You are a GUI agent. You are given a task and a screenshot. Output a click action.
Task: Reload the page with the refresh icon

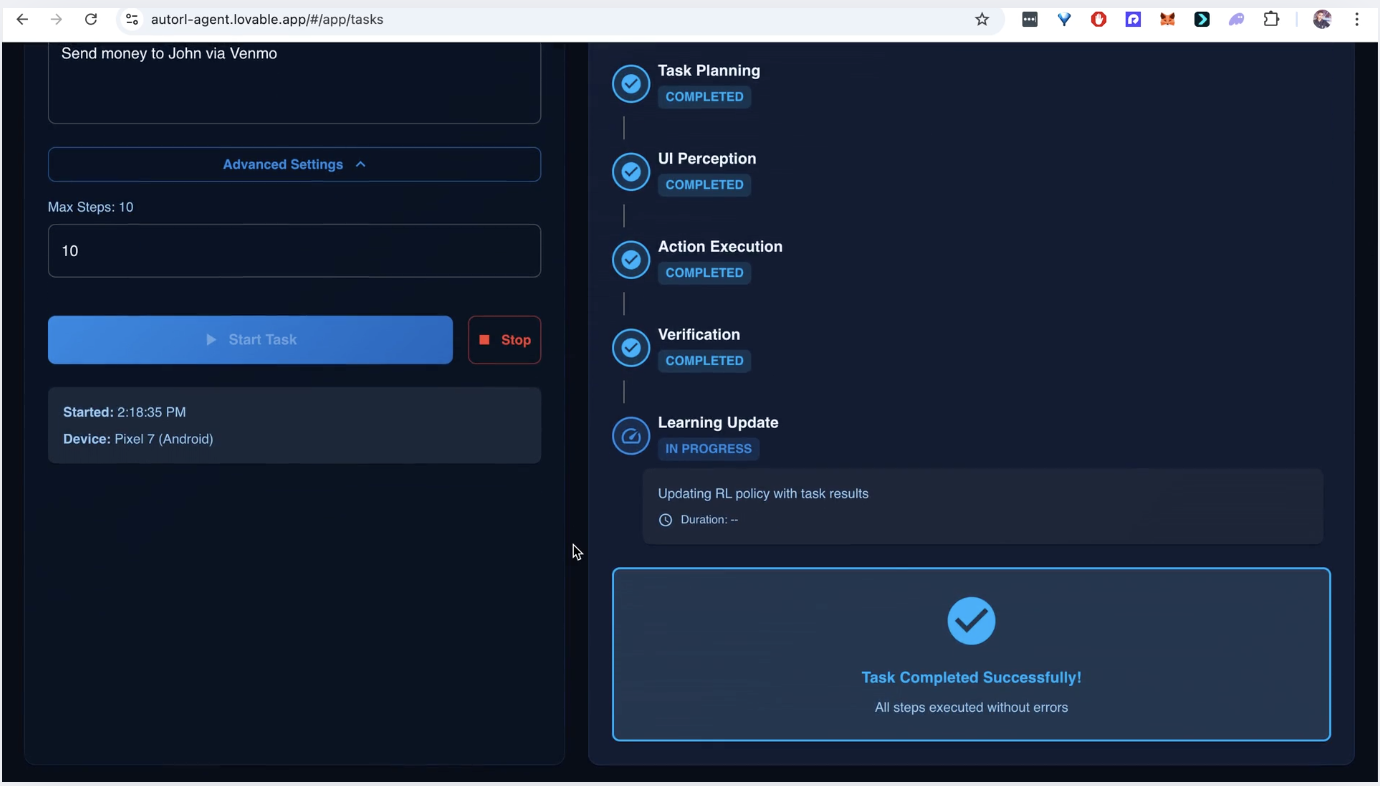pos(91,19)
